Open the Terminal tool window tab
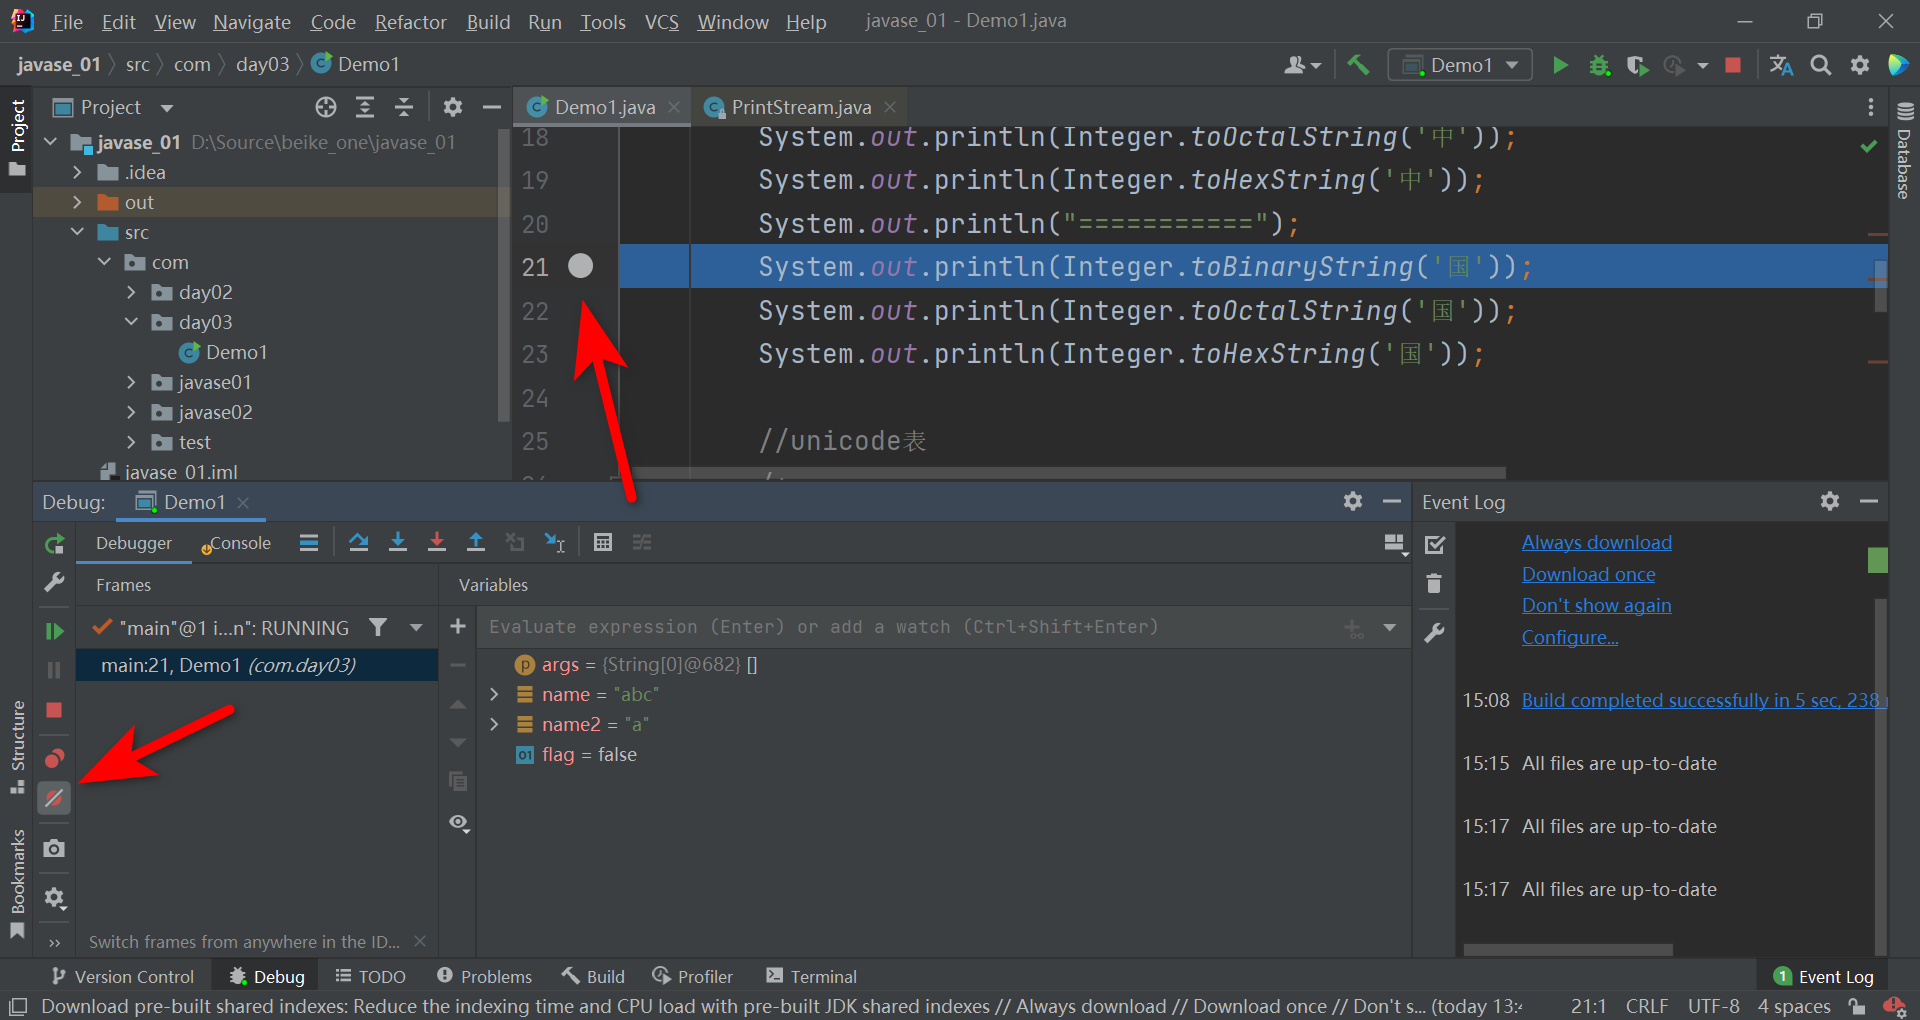This screenshot has height=1020, width=1920. (x=811, y=976)
